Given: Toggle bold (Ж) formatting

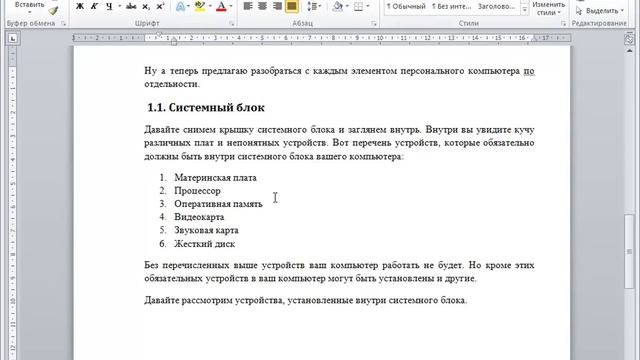Looking at the screenshot, I should pos(80,6).
